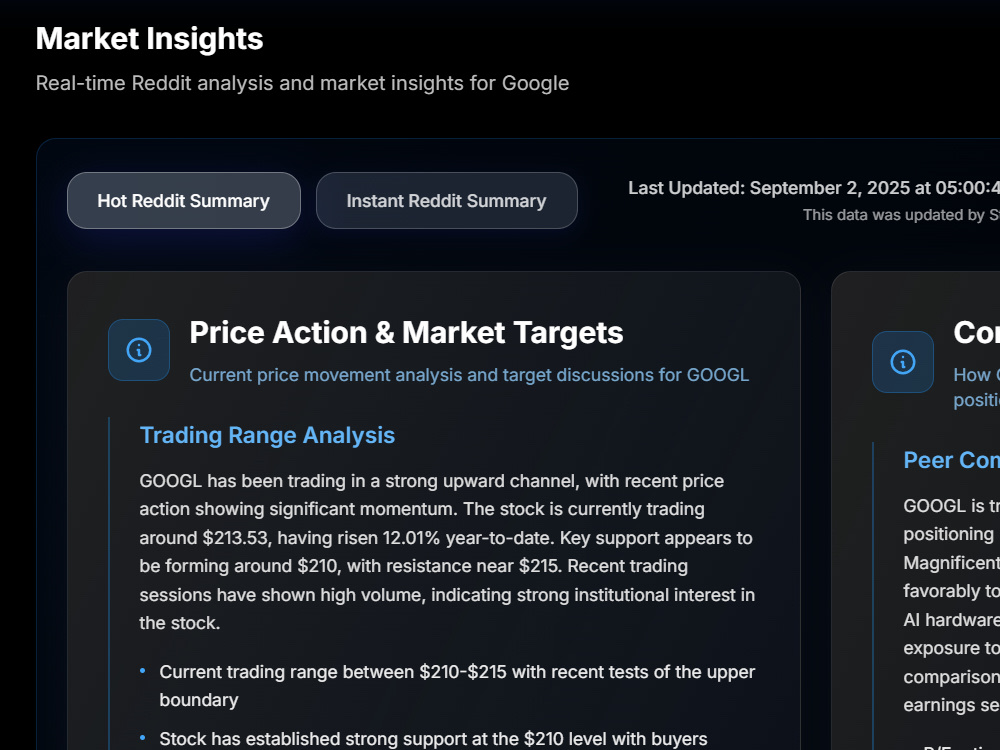Click the paragraph mentioning $213.53 price
The image size is (1000, 750).
pos(447,552)
